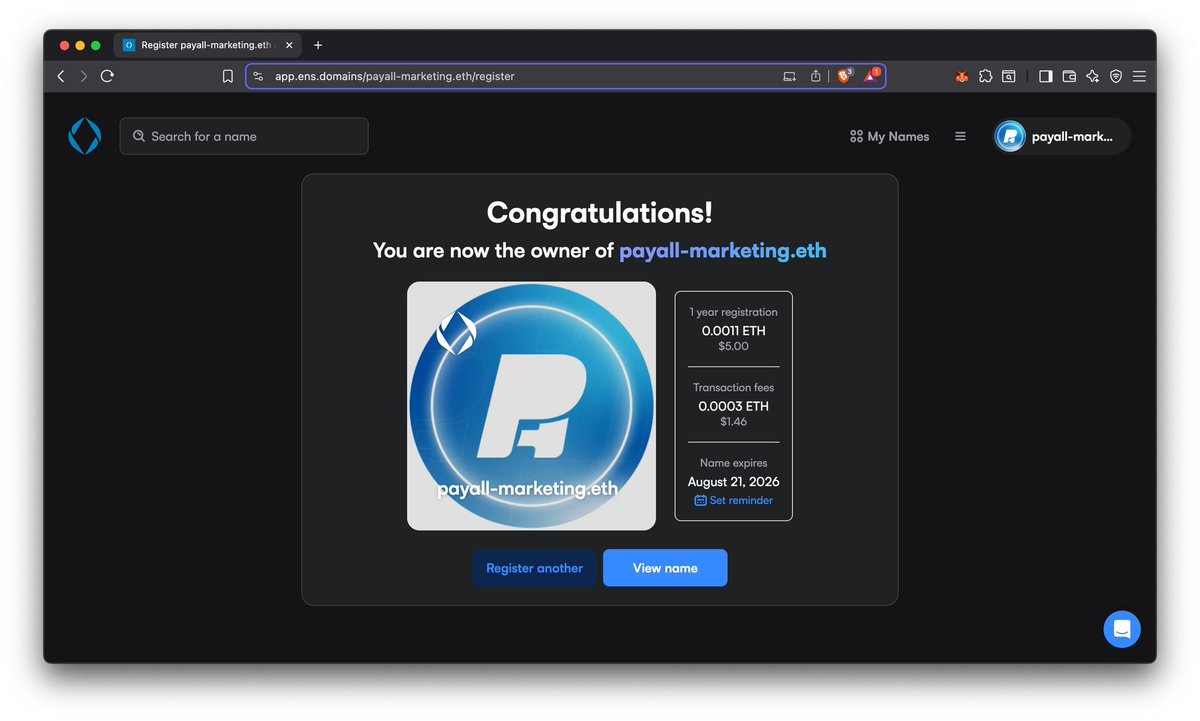Click the share icon in address bar
Image resolution: width=1200 pixels, height=721 pixels.
click(x=815, y=76)
